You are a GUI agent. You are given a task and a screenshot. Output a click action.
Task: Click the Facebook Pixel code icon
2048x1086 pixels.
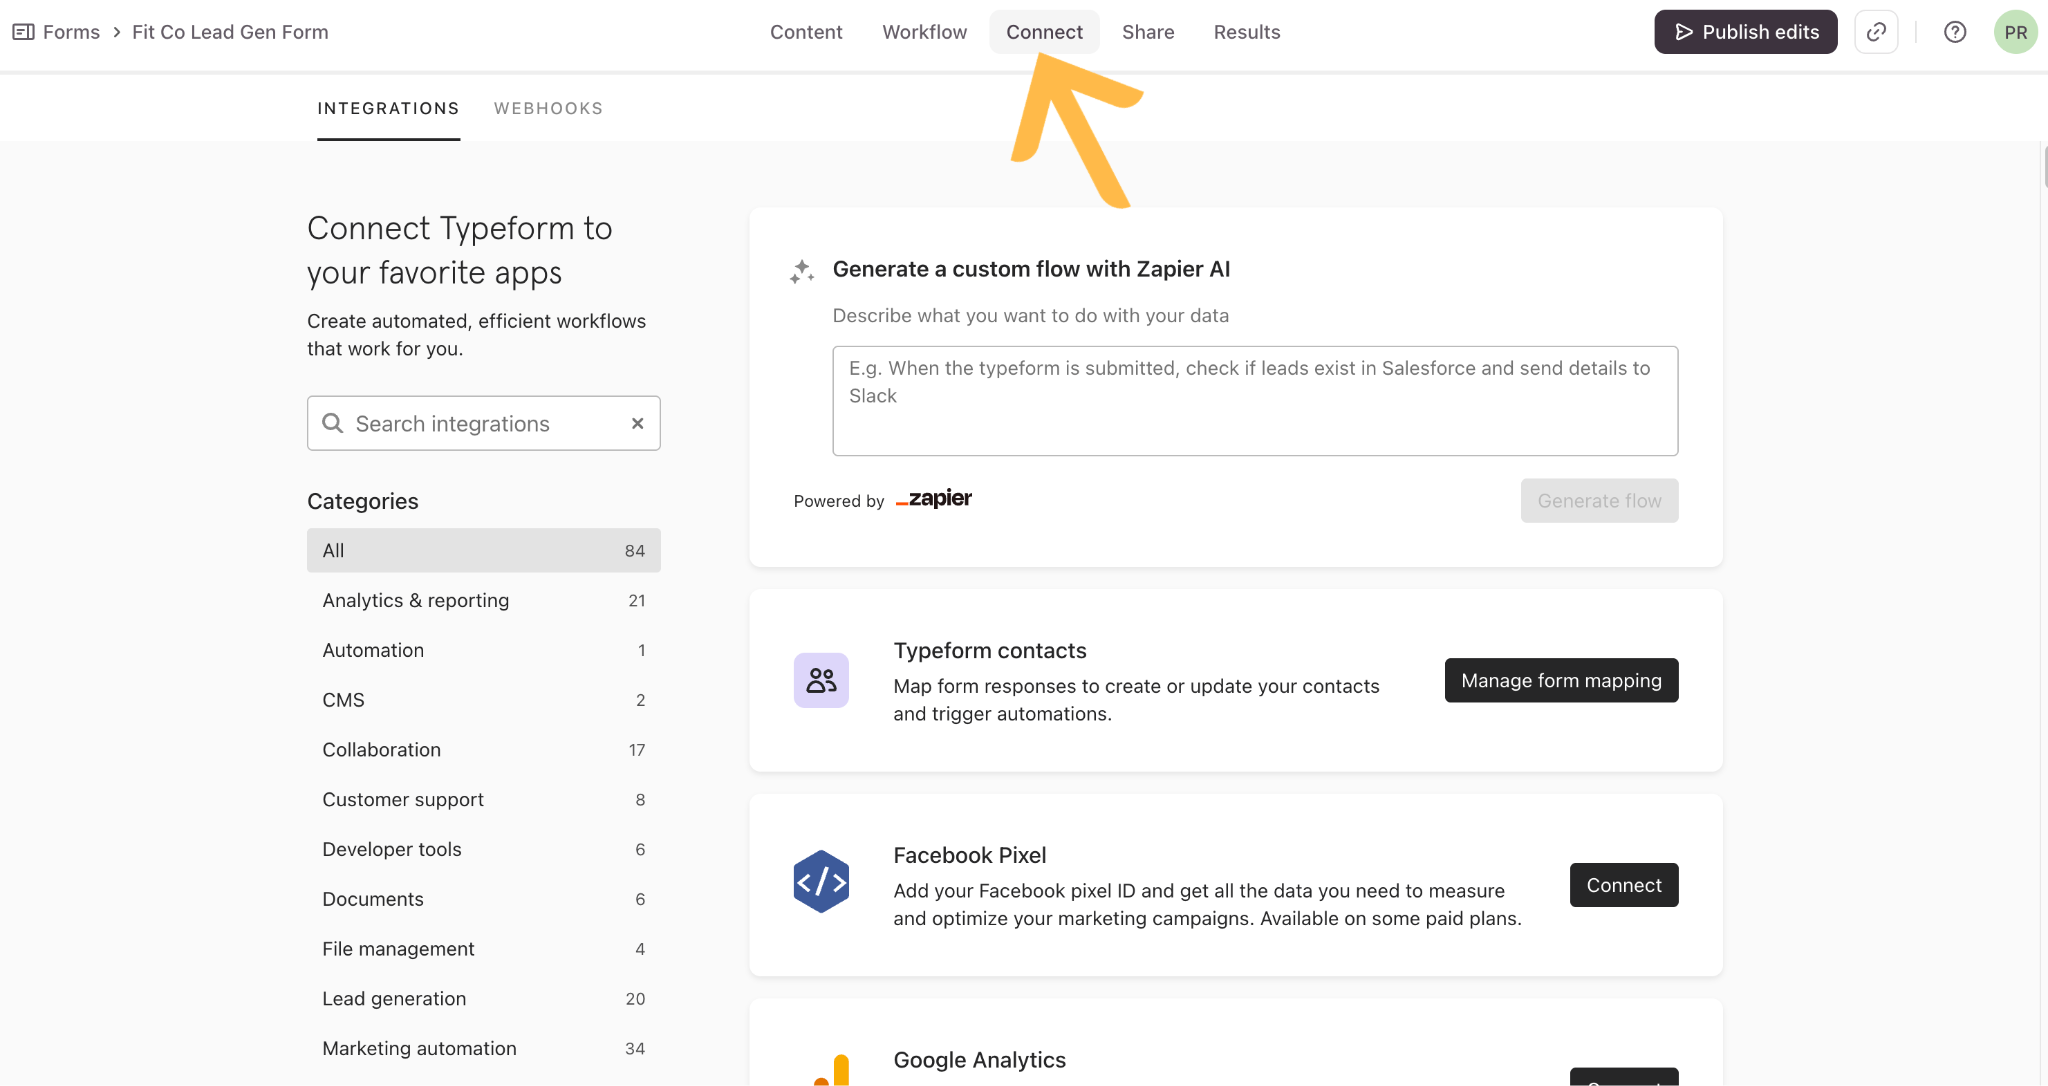[821, 881]
